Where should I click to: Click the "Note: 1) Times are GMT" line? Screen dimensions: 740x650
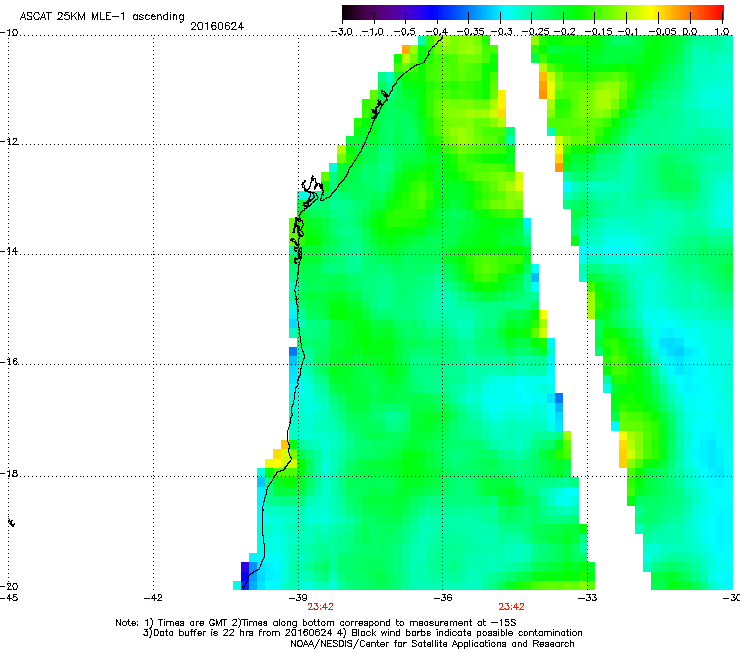316,623
